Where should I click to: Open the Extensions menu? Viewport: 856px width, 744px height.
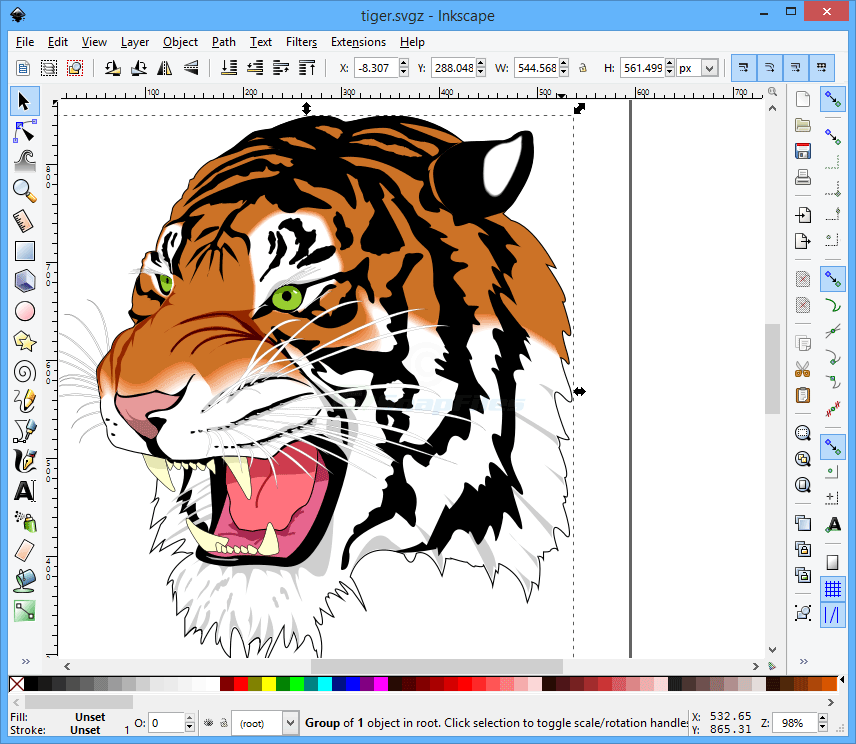358,42
